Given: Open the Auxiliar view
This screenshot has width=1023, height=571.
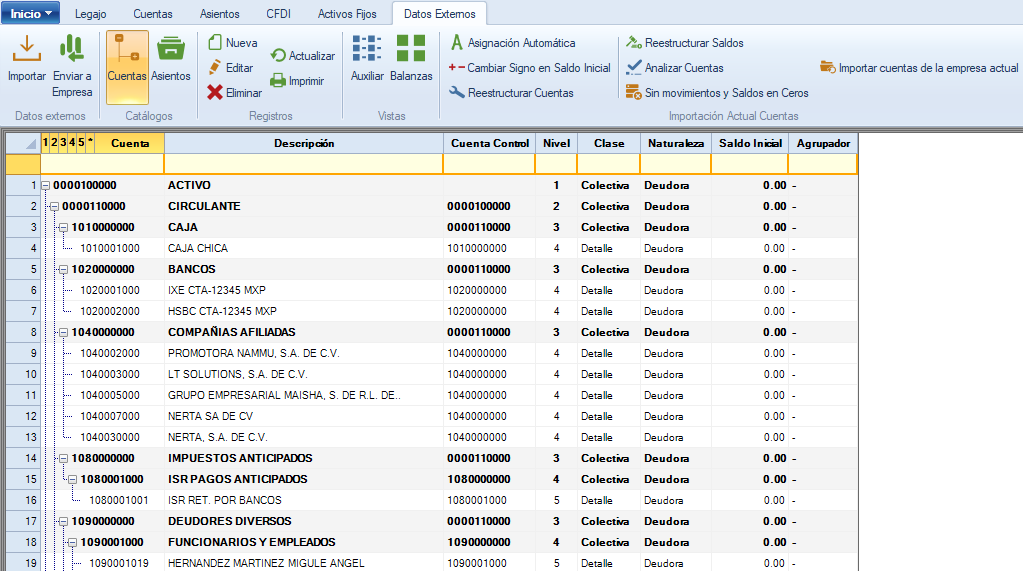Looking at the screenshot, I should (x=367, y=49).
